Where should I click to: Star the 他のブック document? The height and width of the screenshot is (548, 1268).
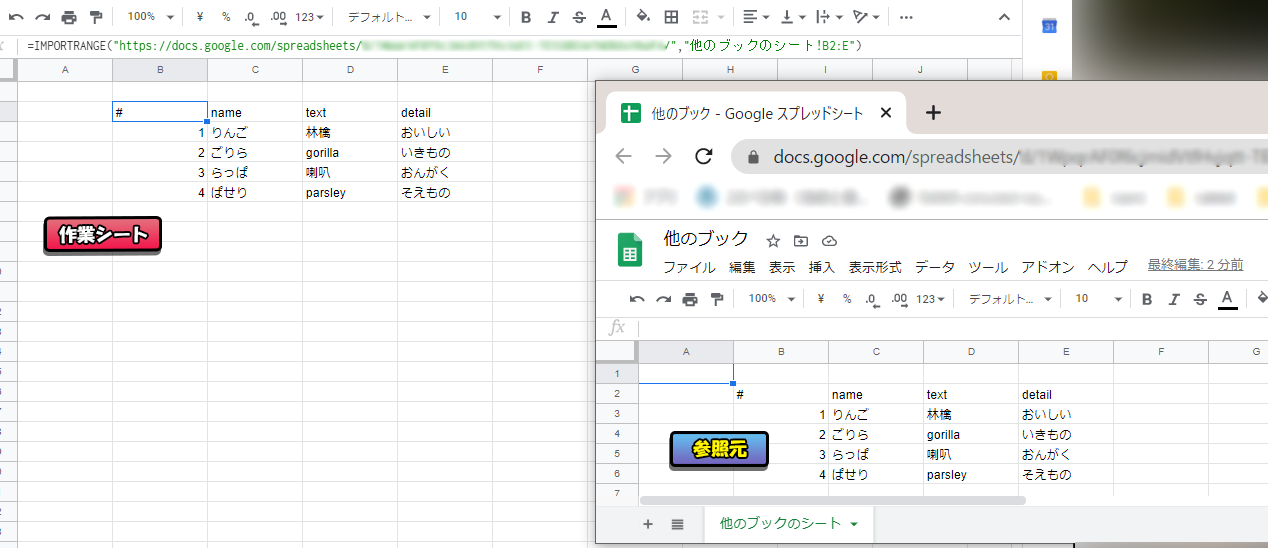tap(773, 241)
